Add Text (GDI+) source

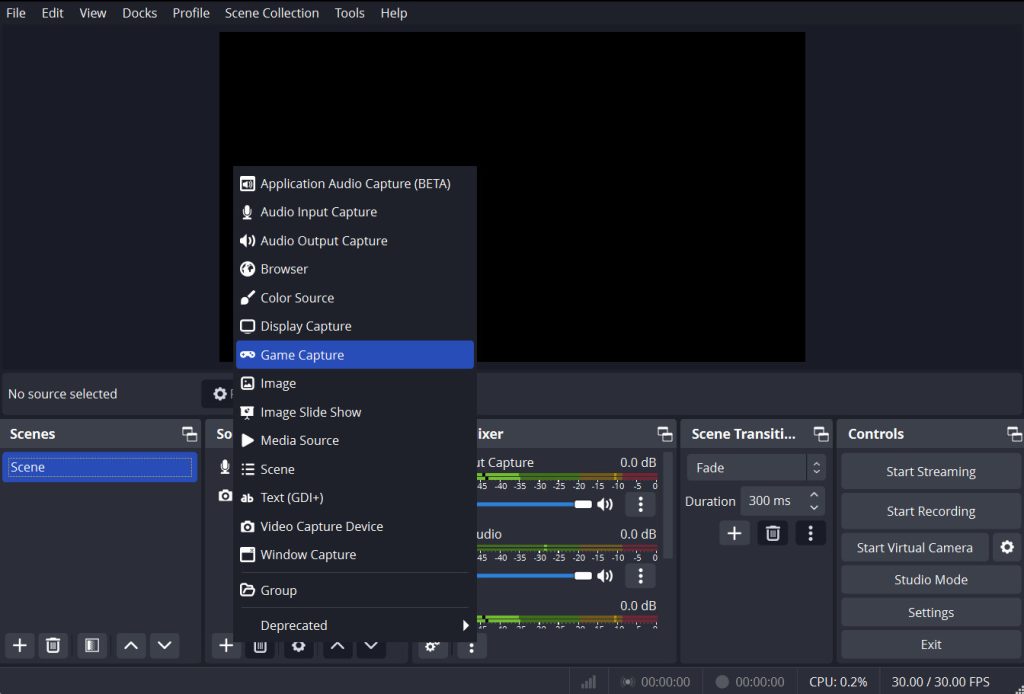coord(355,497)
